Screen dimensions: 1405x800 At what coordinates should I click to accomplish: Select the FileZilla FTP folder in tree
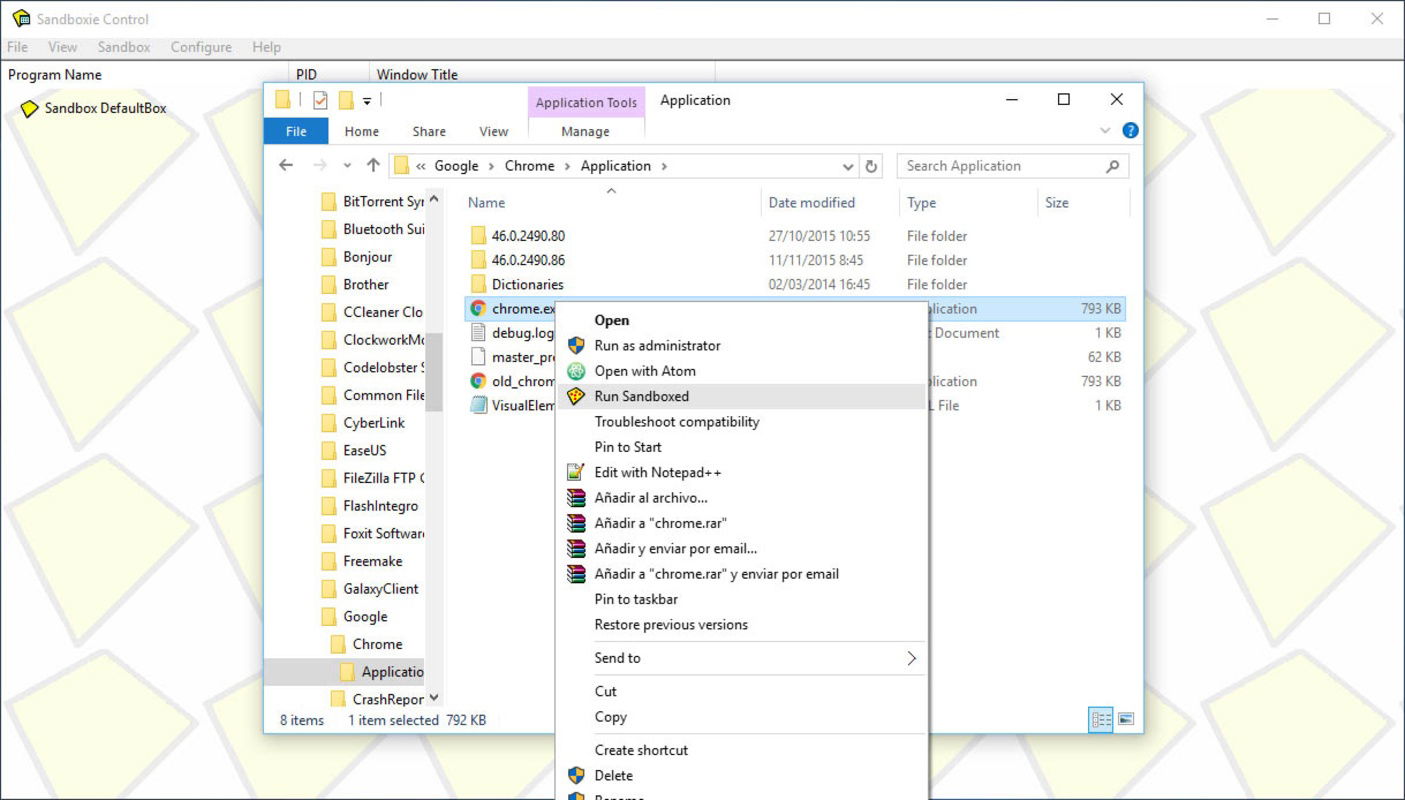(x=372, y=478)
